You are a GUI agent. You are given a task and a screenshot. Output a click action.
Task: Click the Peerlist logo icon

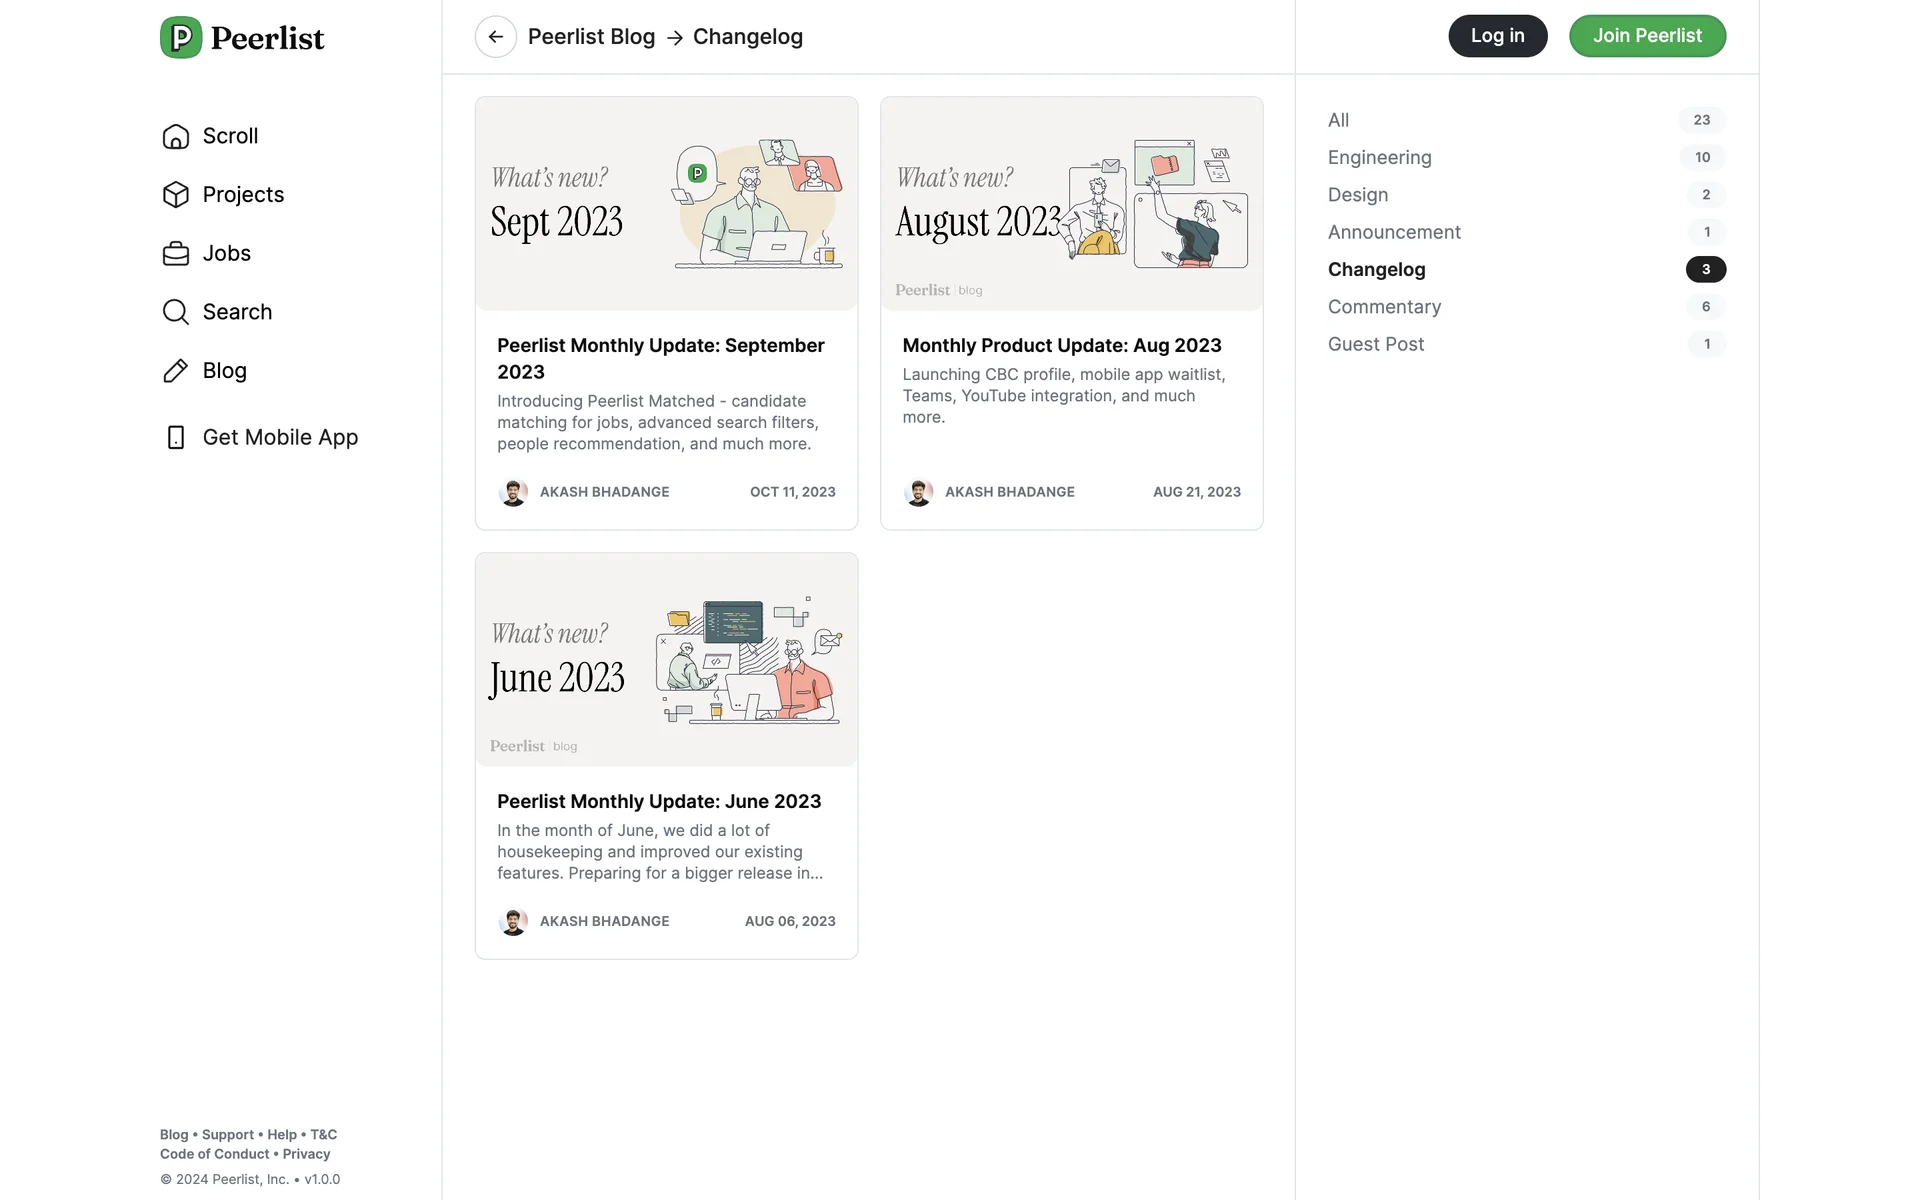(x=181, y=38)
